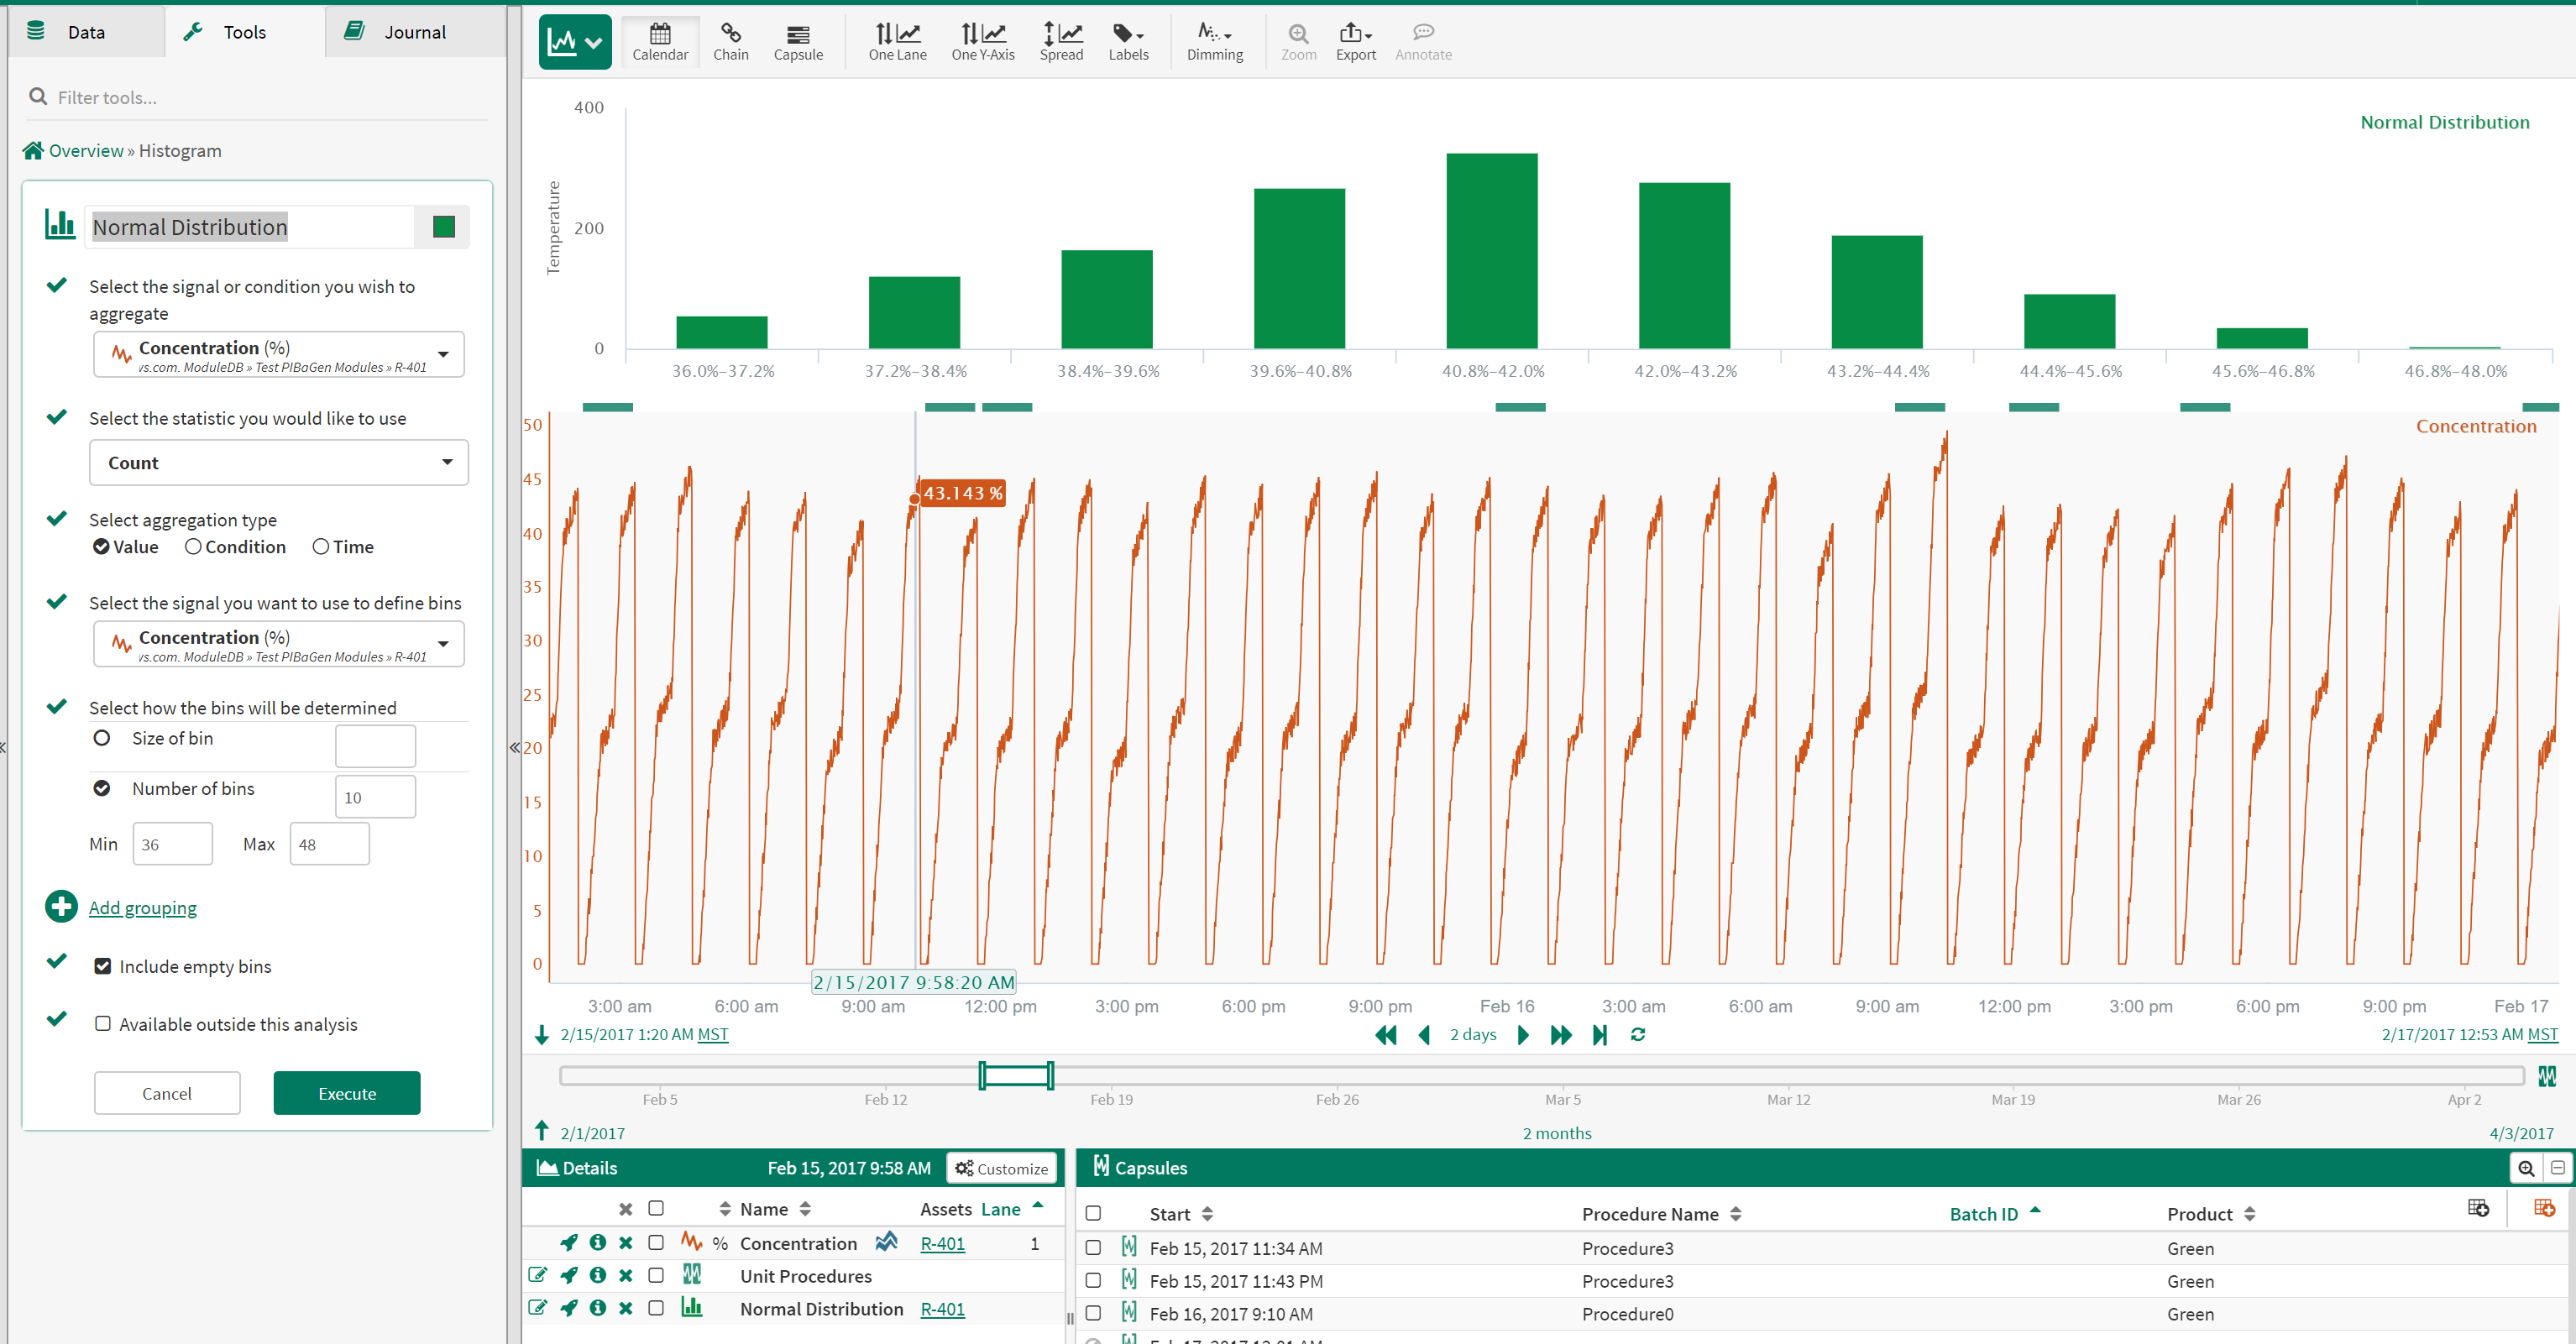Click the Execute button
The image size is (2576, 1344).
[347, 1093]
